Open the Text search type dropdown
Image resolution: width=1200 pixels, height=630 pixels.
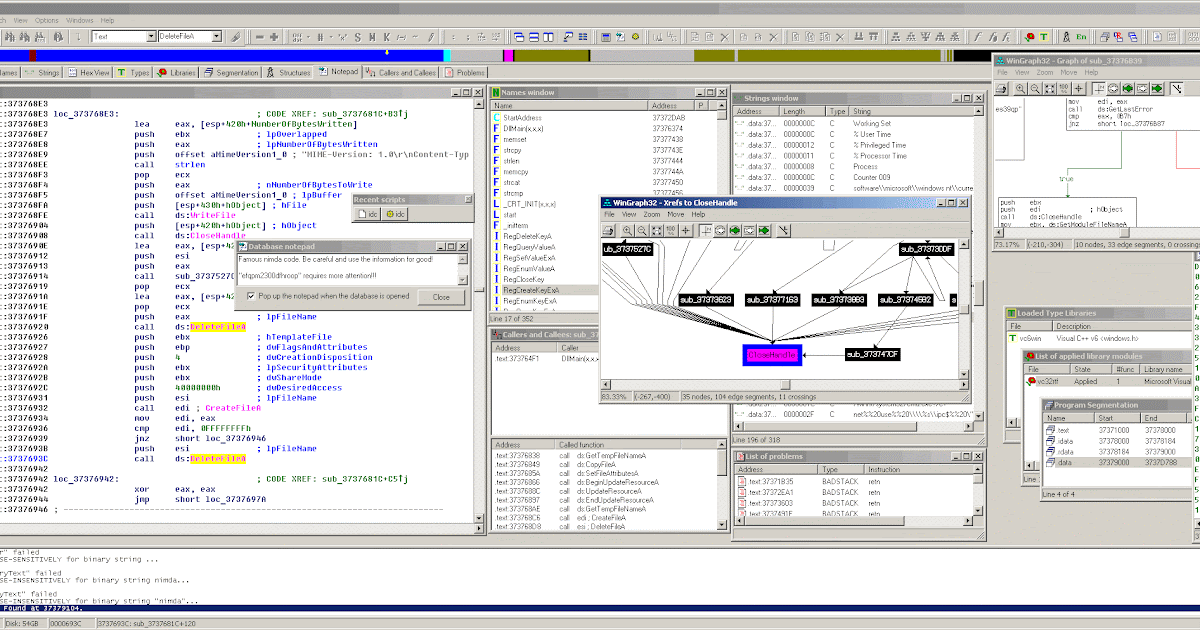click(151, 37)
